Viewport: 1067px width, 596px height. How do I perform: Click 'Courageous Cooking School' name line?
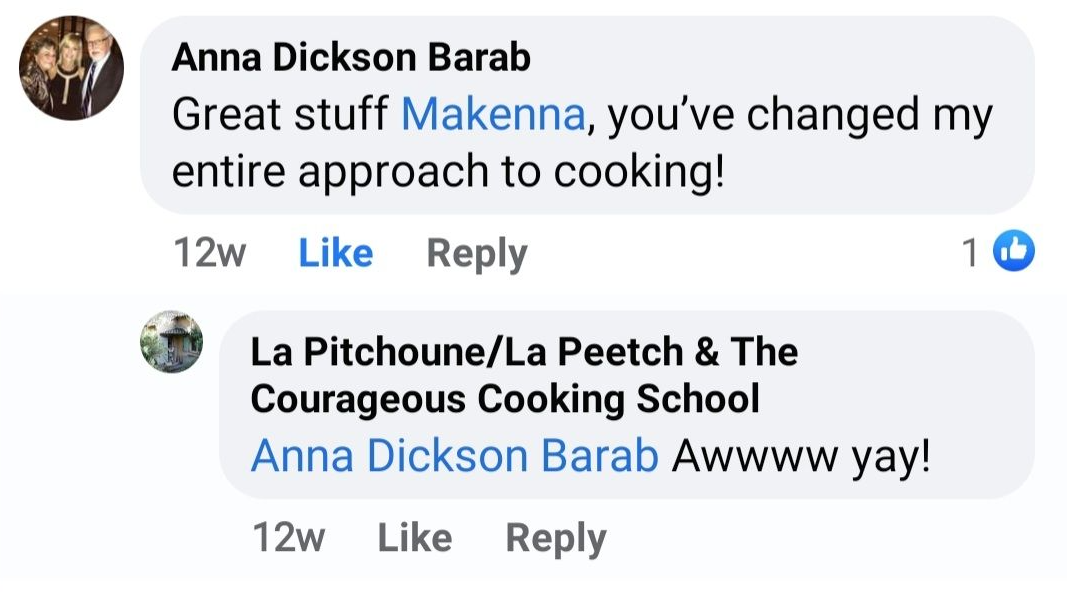coord(505,399)
